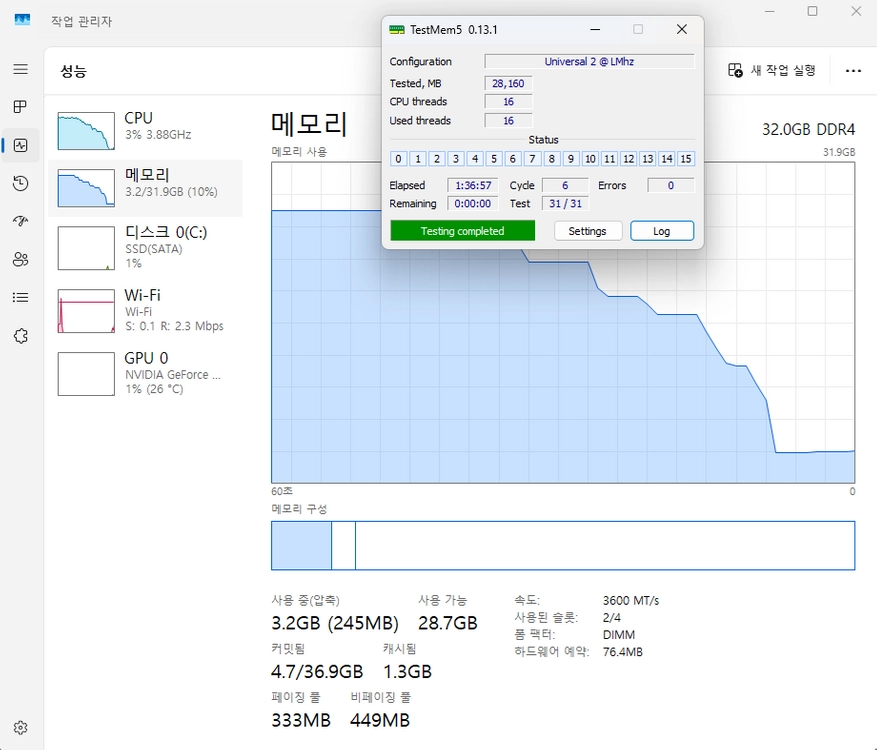877x750 pixels.
Task: Click thread status box 14 in TestMem5
Action: (667, 159)
